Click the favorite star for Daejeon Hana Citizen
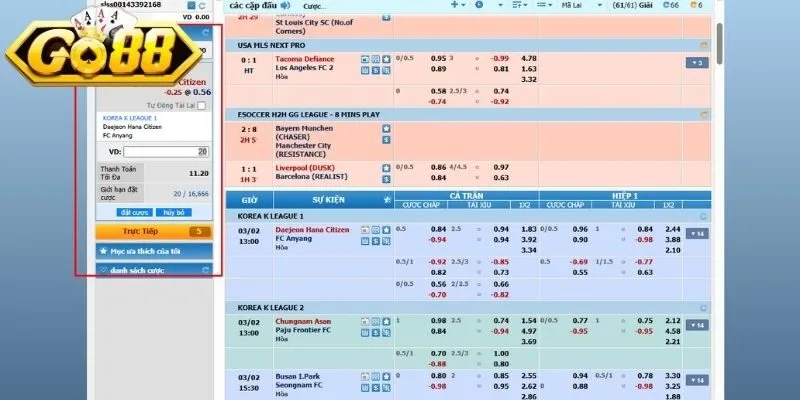800x400 pixels. (x=386, y=230)
